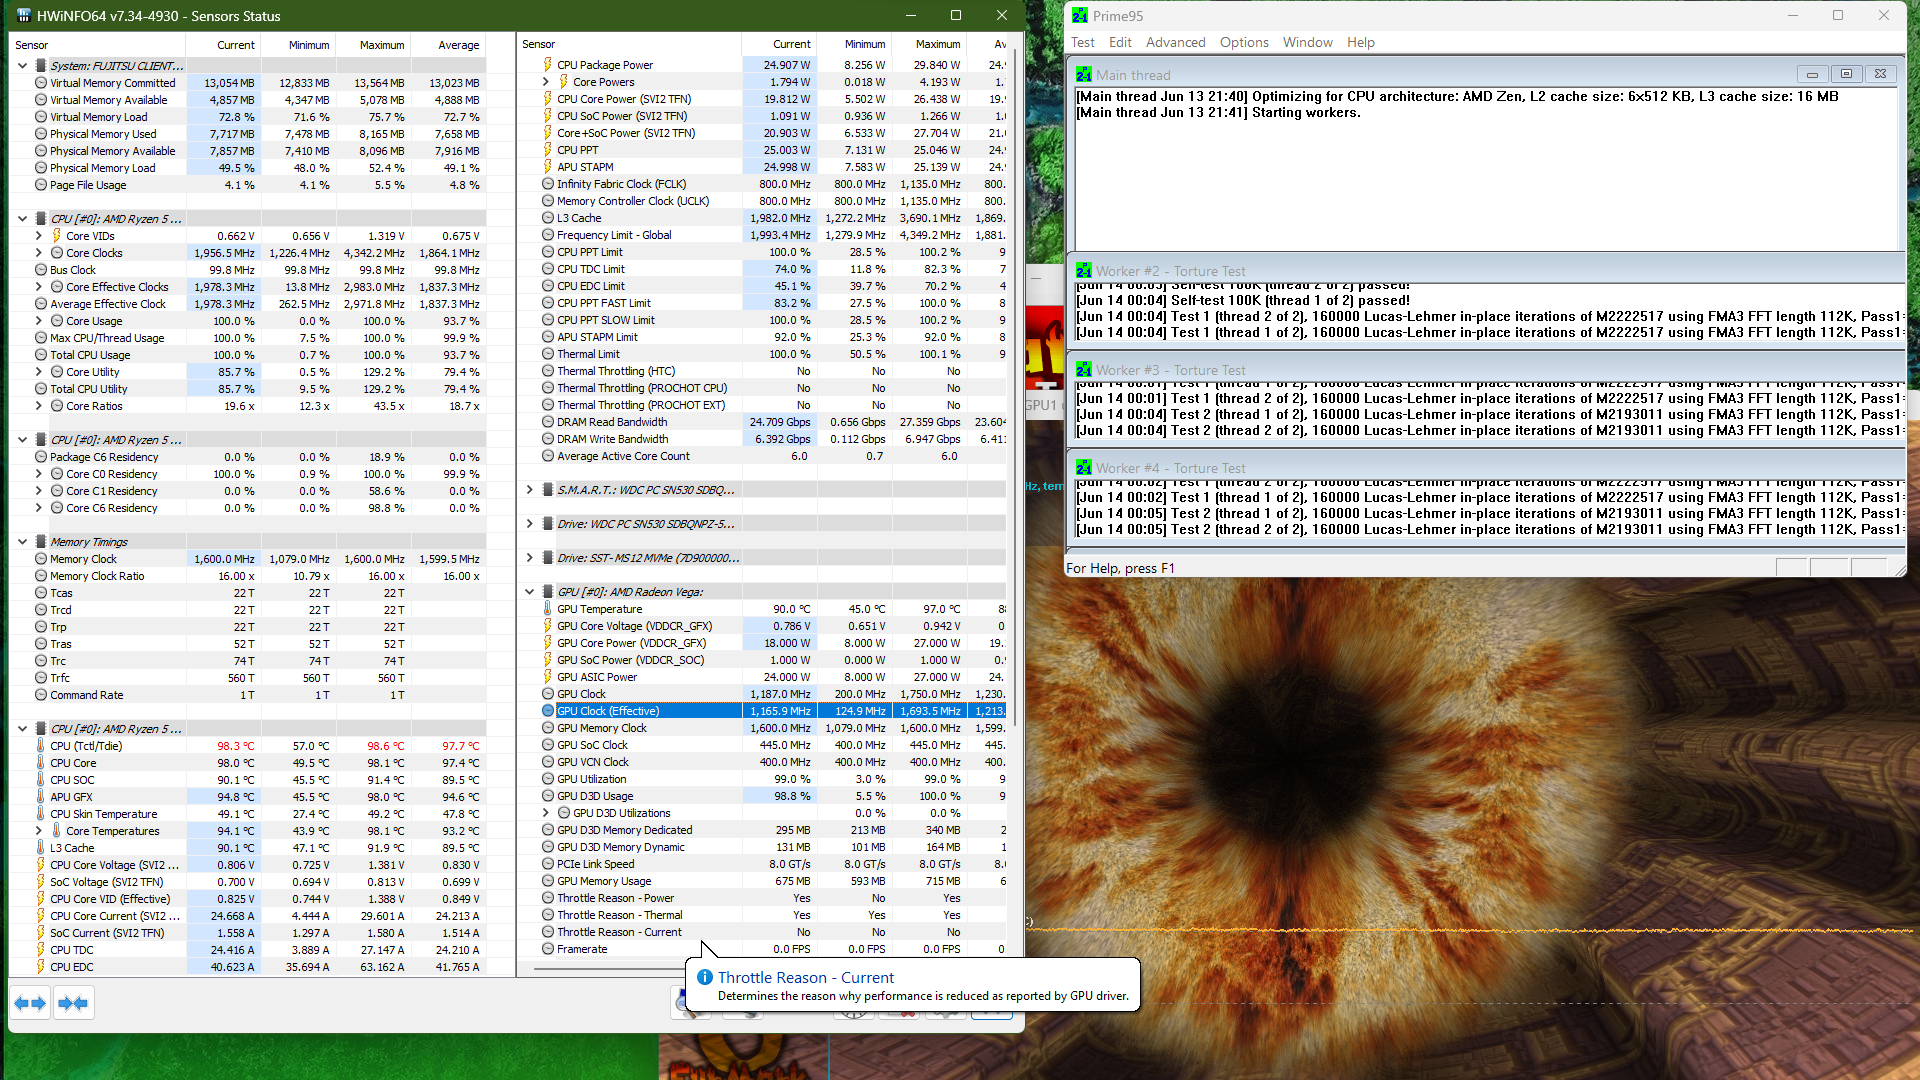
Task: Click the restore icon of Main thread subwindow
Action: 1846,74
